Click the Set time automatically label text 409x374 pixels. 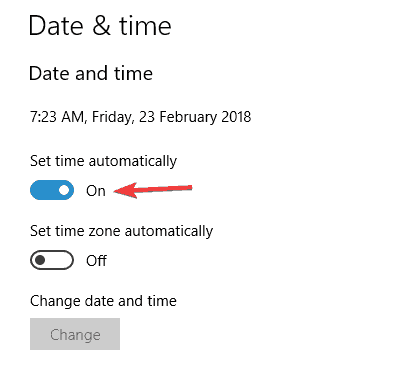tap(103, 161)
